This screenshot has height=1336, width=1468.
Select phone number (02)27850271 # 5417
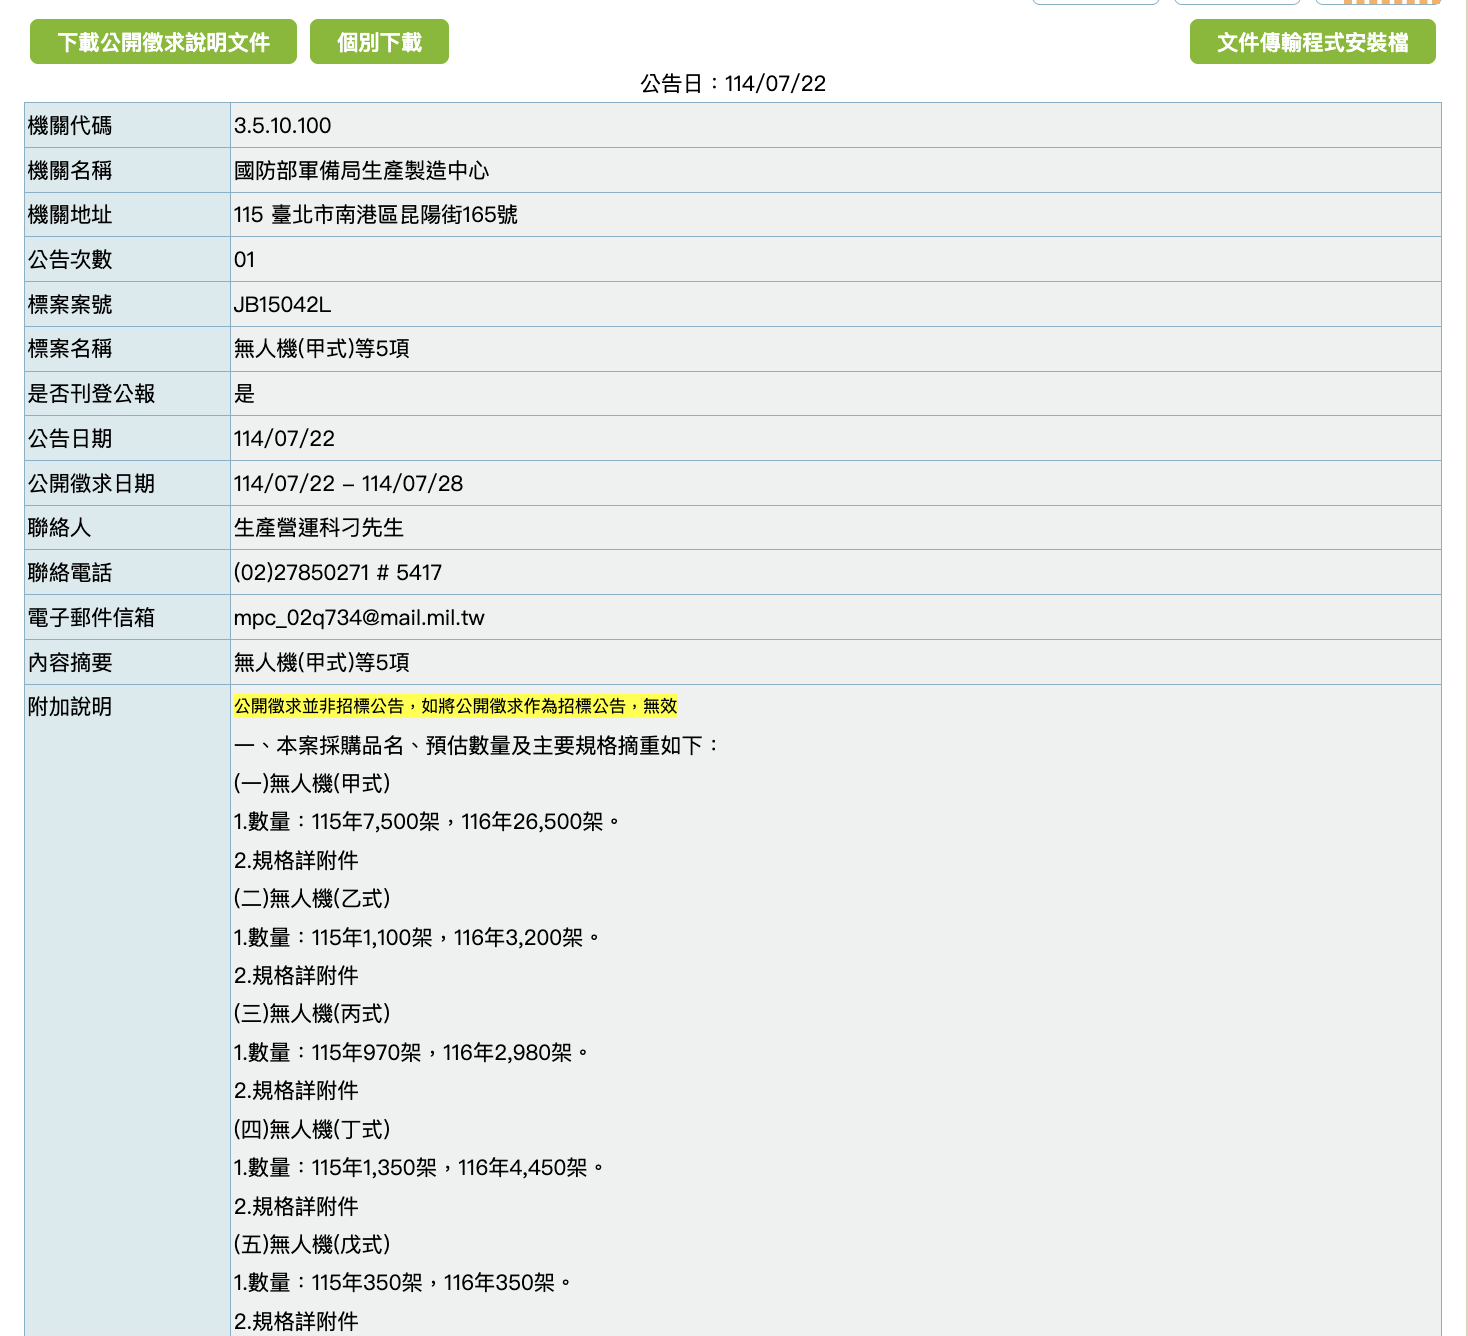pos(337,573)
